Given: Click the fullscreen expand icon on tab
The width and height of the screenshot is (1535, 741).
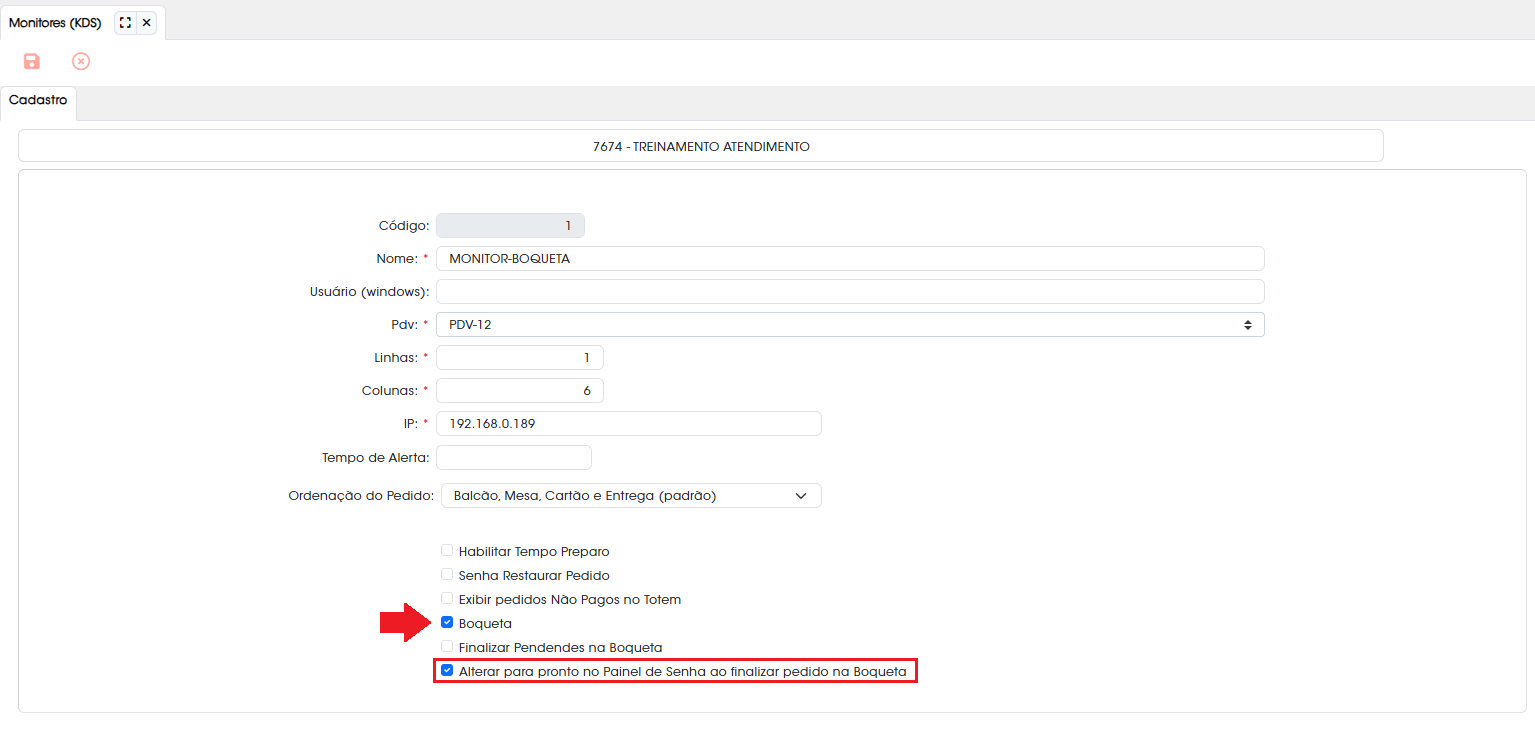Looking at the screenshot, I should pos(125,22).
